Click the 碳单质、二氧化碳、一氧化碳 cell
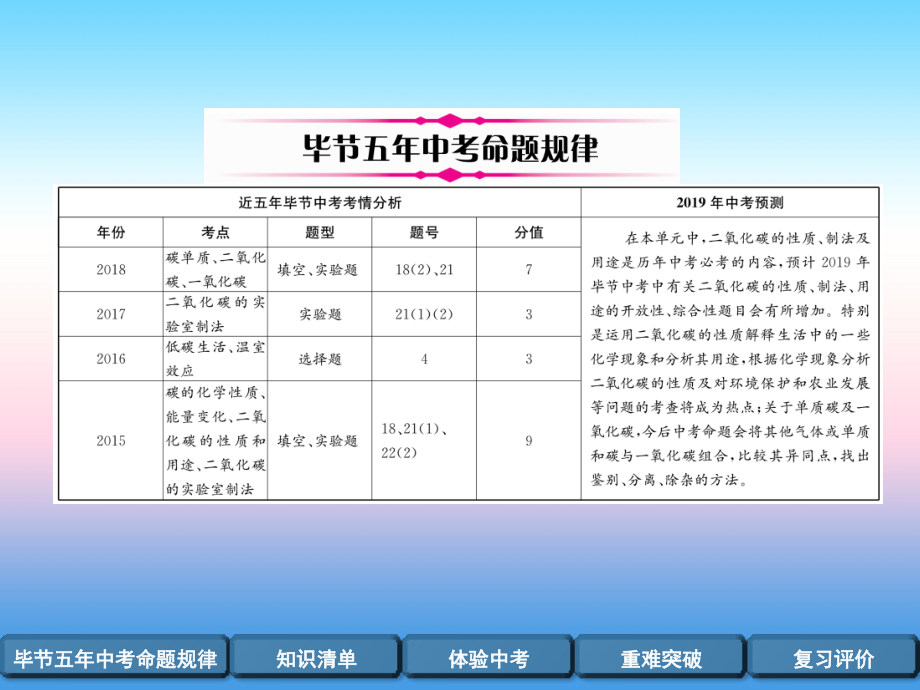 (215, 269)
